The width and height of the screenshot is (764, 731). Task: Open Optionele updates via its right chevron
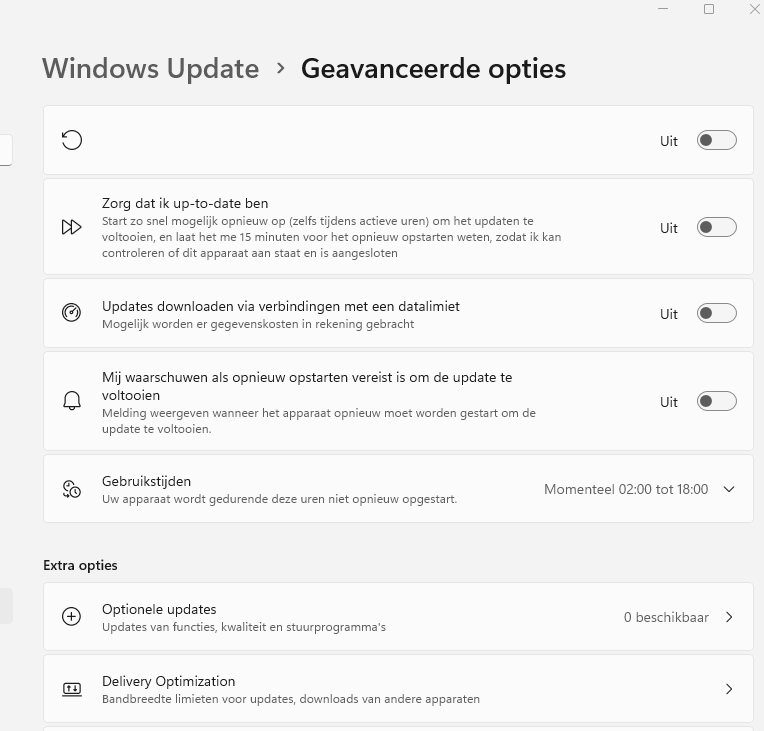[x=729, y=617]
